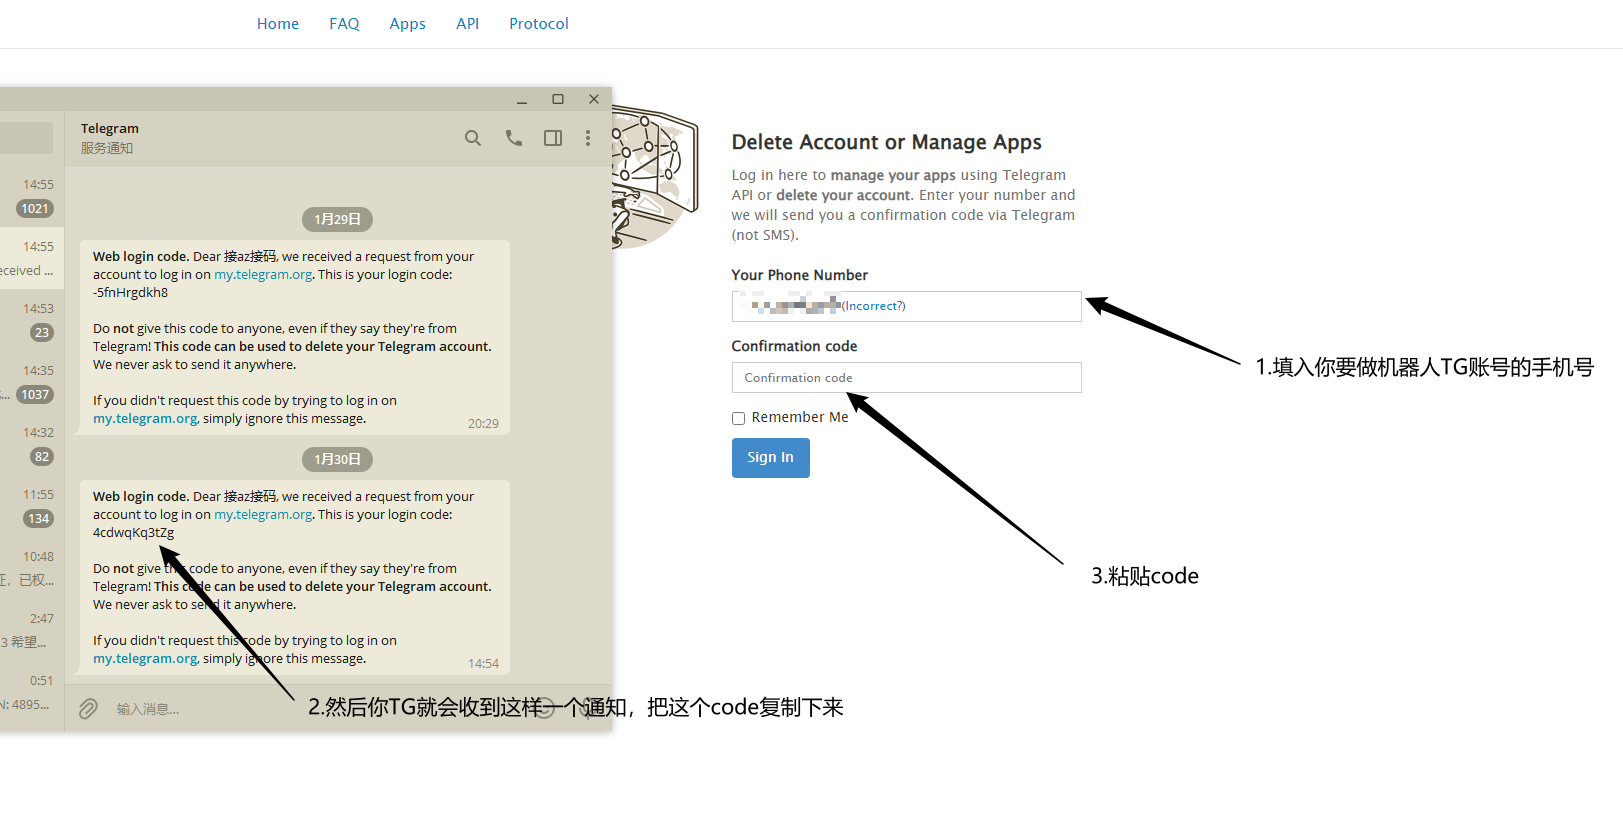Open my.telegram.org link at Jan 29 message bottom

[145, 419]
